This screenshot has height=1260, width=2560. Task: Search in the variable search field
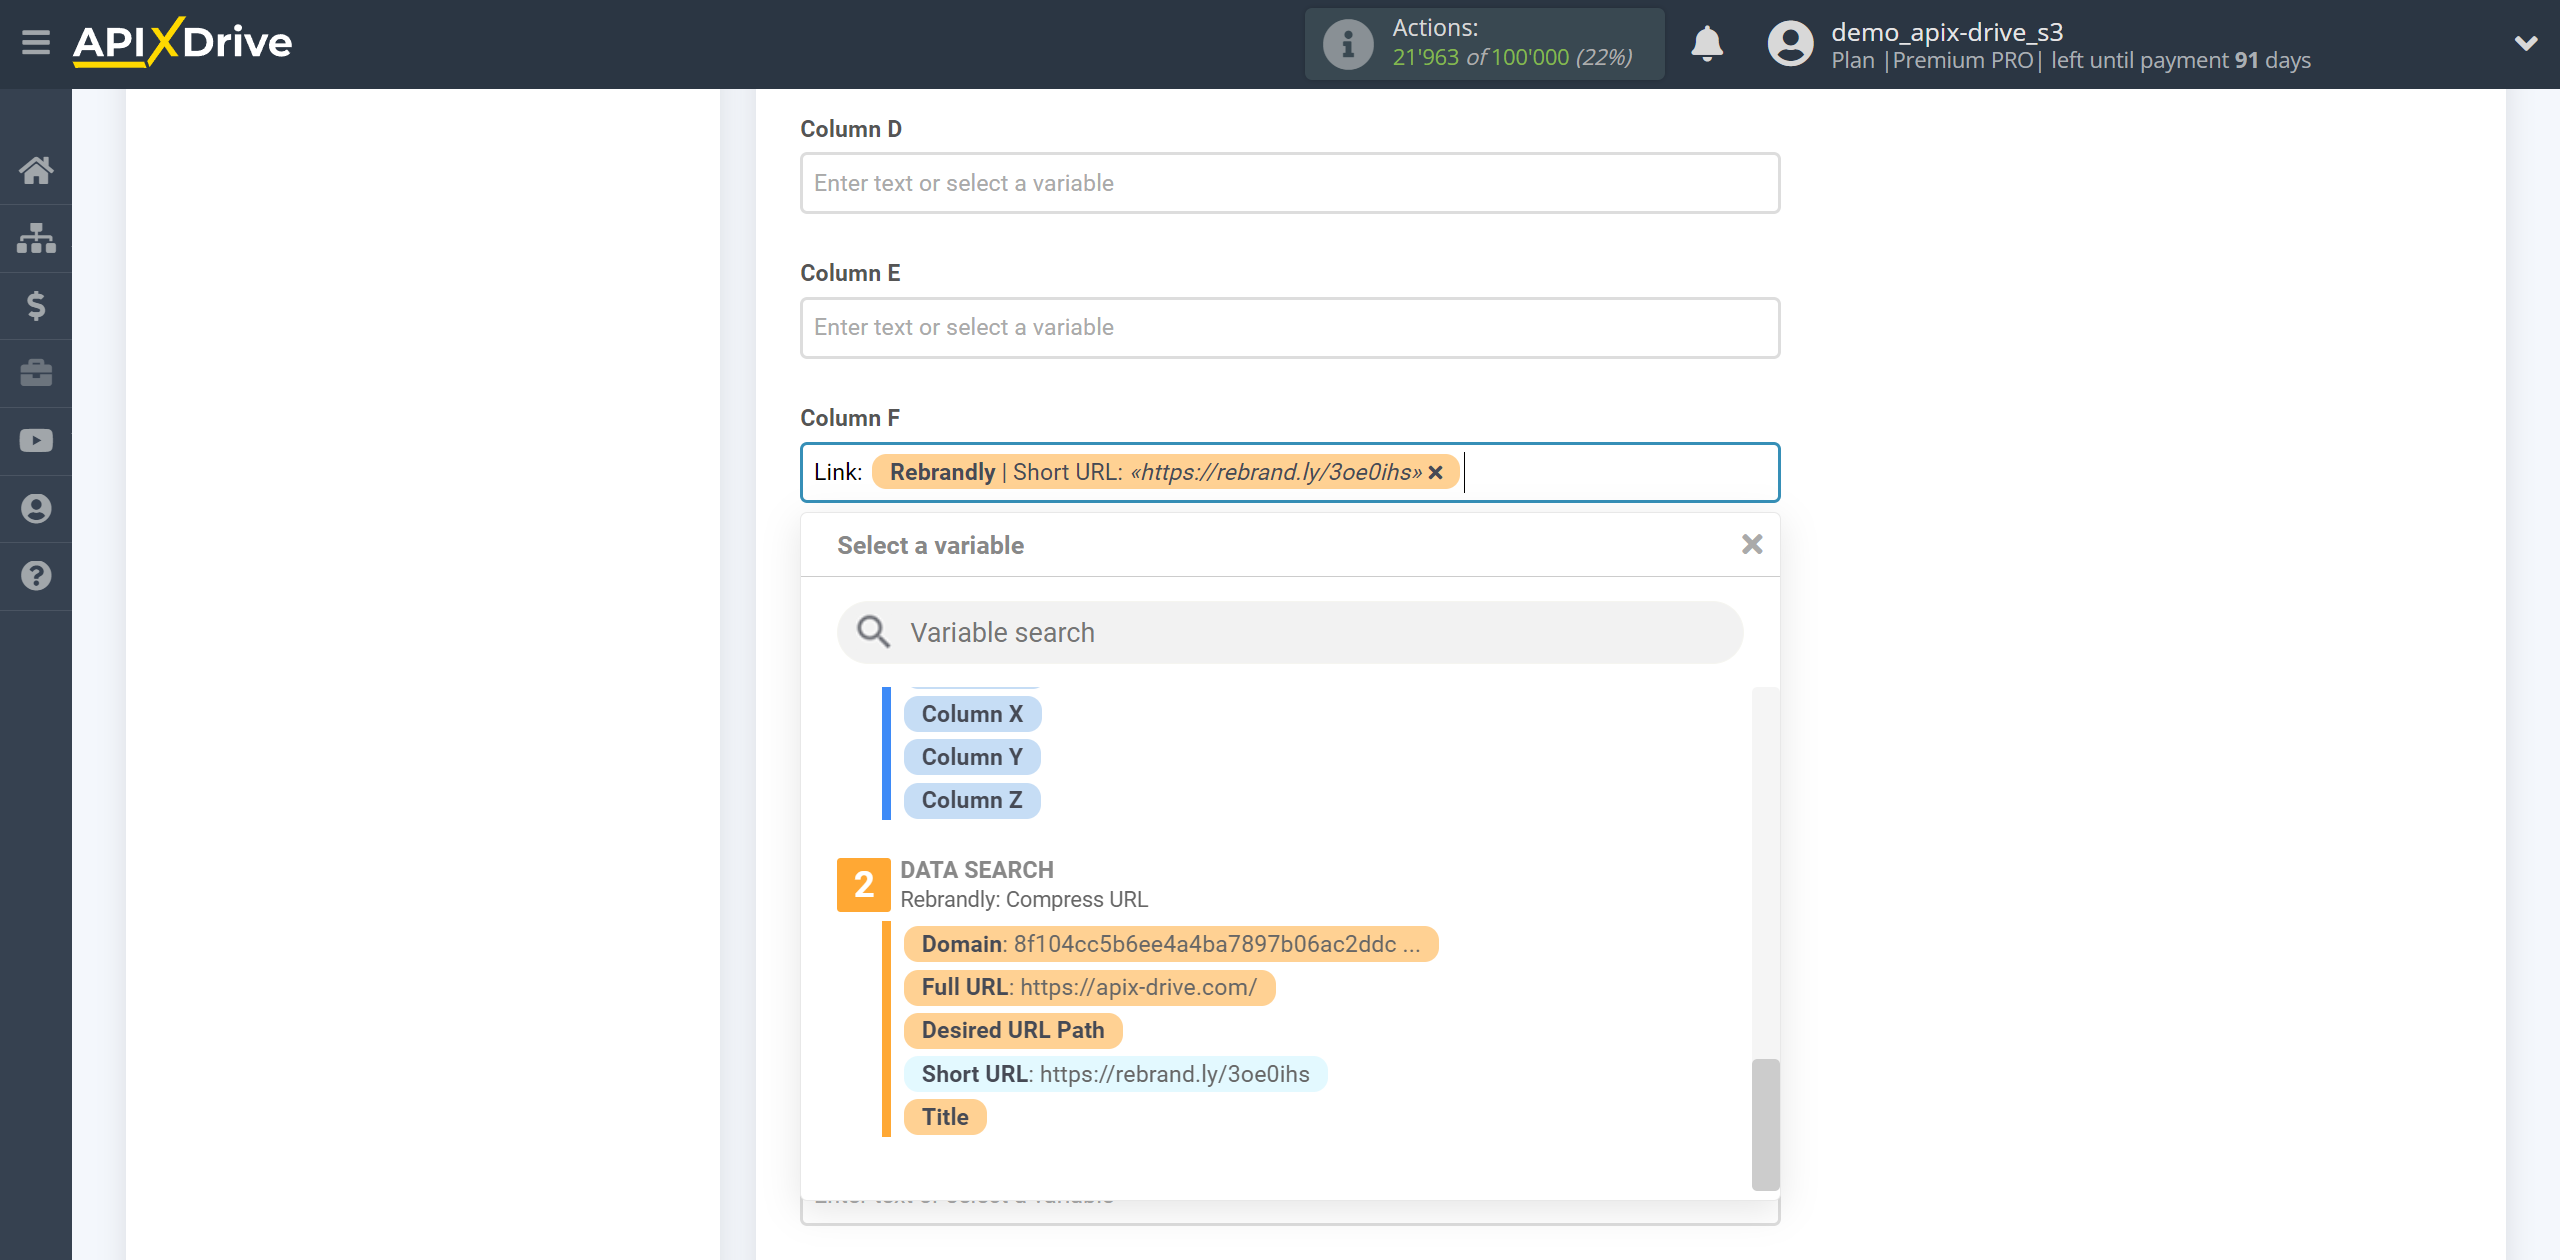point(1290,633)
